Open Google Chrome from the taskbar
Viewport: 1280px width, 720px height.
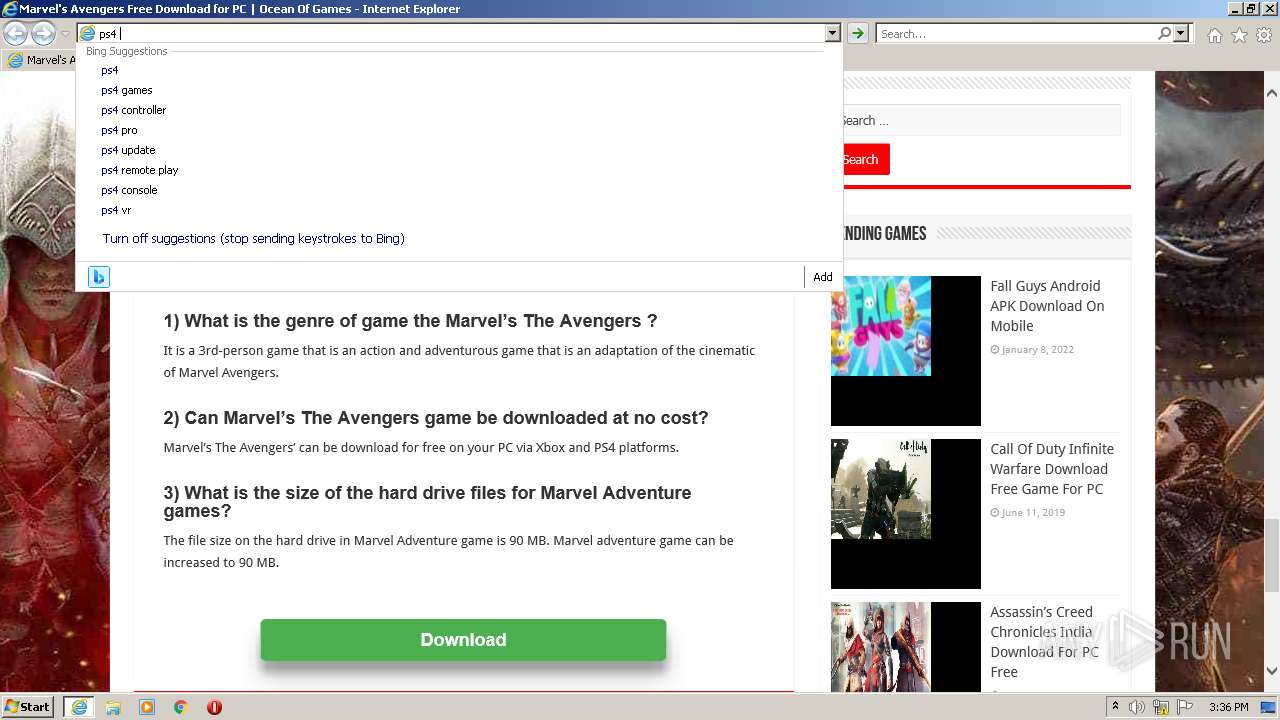pos(181,707)
